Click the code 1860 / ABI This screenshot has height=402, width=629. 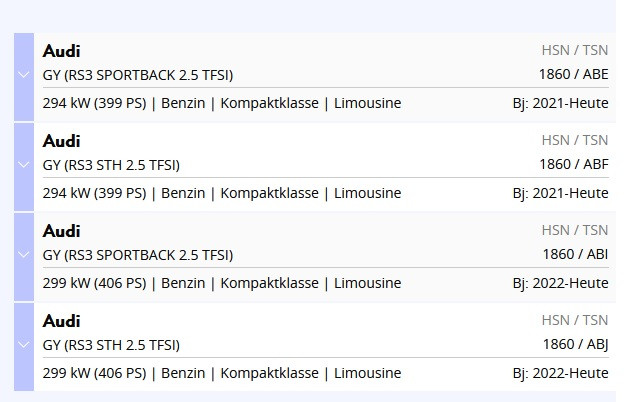(x=575, y=254)
